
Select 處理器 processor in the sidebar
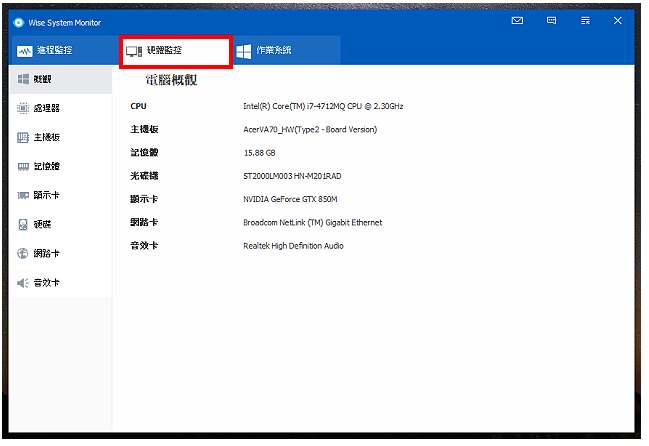[60, 108]
